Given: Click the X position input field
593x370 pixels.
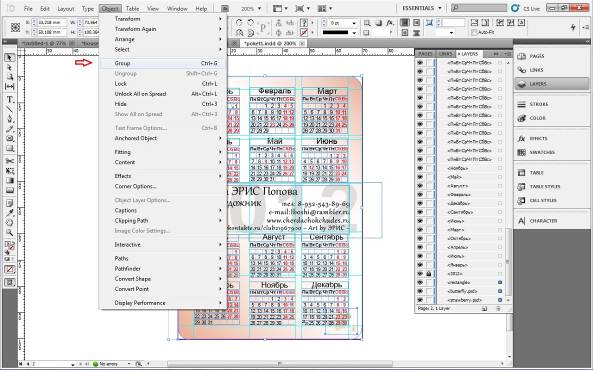Looking at the screenshot, I should [51, 23].
